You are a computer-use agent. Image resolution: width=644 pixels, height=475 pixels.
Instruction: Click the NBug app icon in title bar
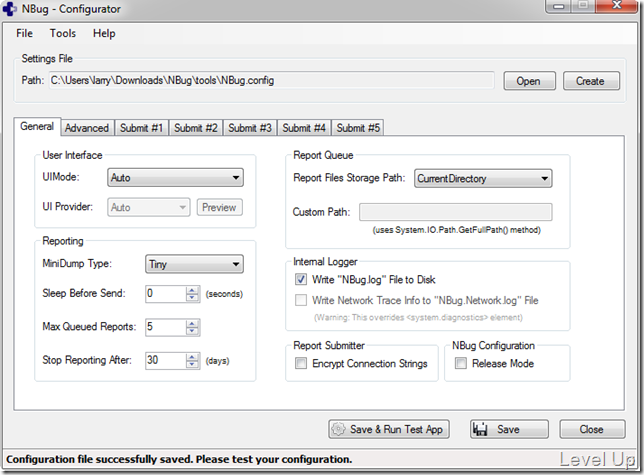point(9,9)
